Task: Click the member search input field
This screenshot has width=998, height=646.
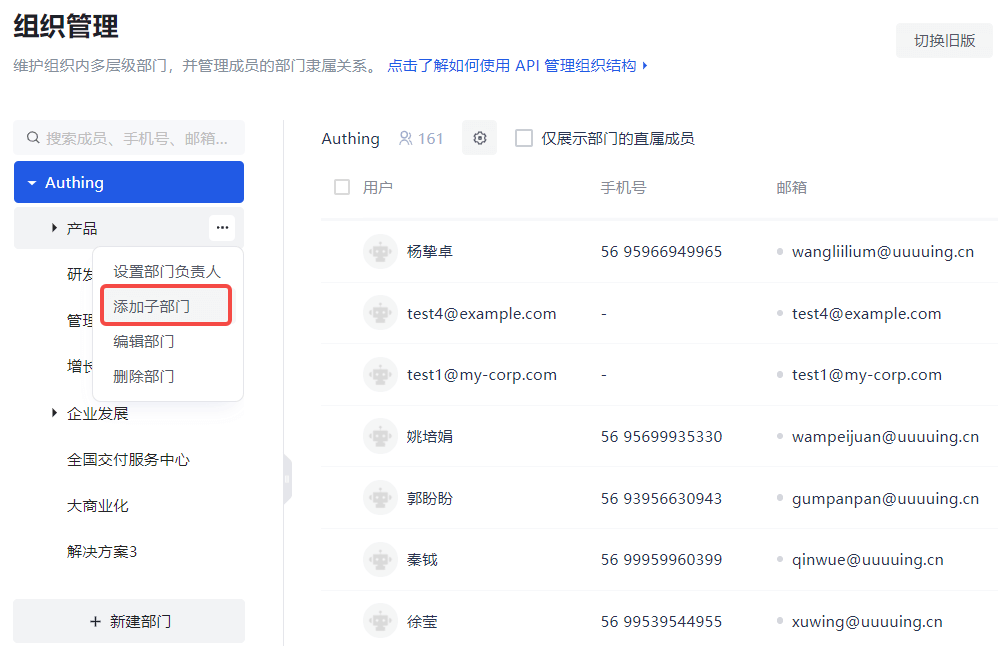Action: coord(130,138)
